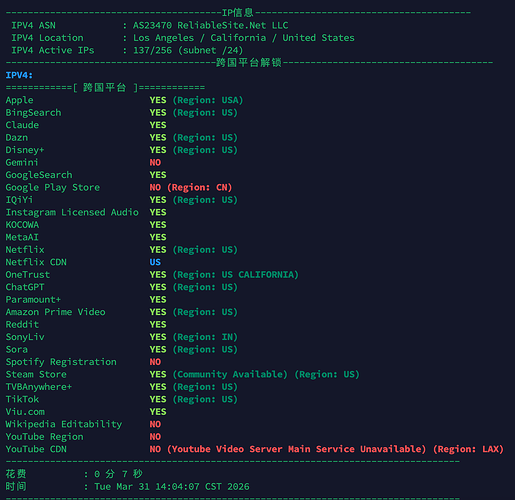Click the '0 分 7 秒' elapsed time value

point(118,474)
